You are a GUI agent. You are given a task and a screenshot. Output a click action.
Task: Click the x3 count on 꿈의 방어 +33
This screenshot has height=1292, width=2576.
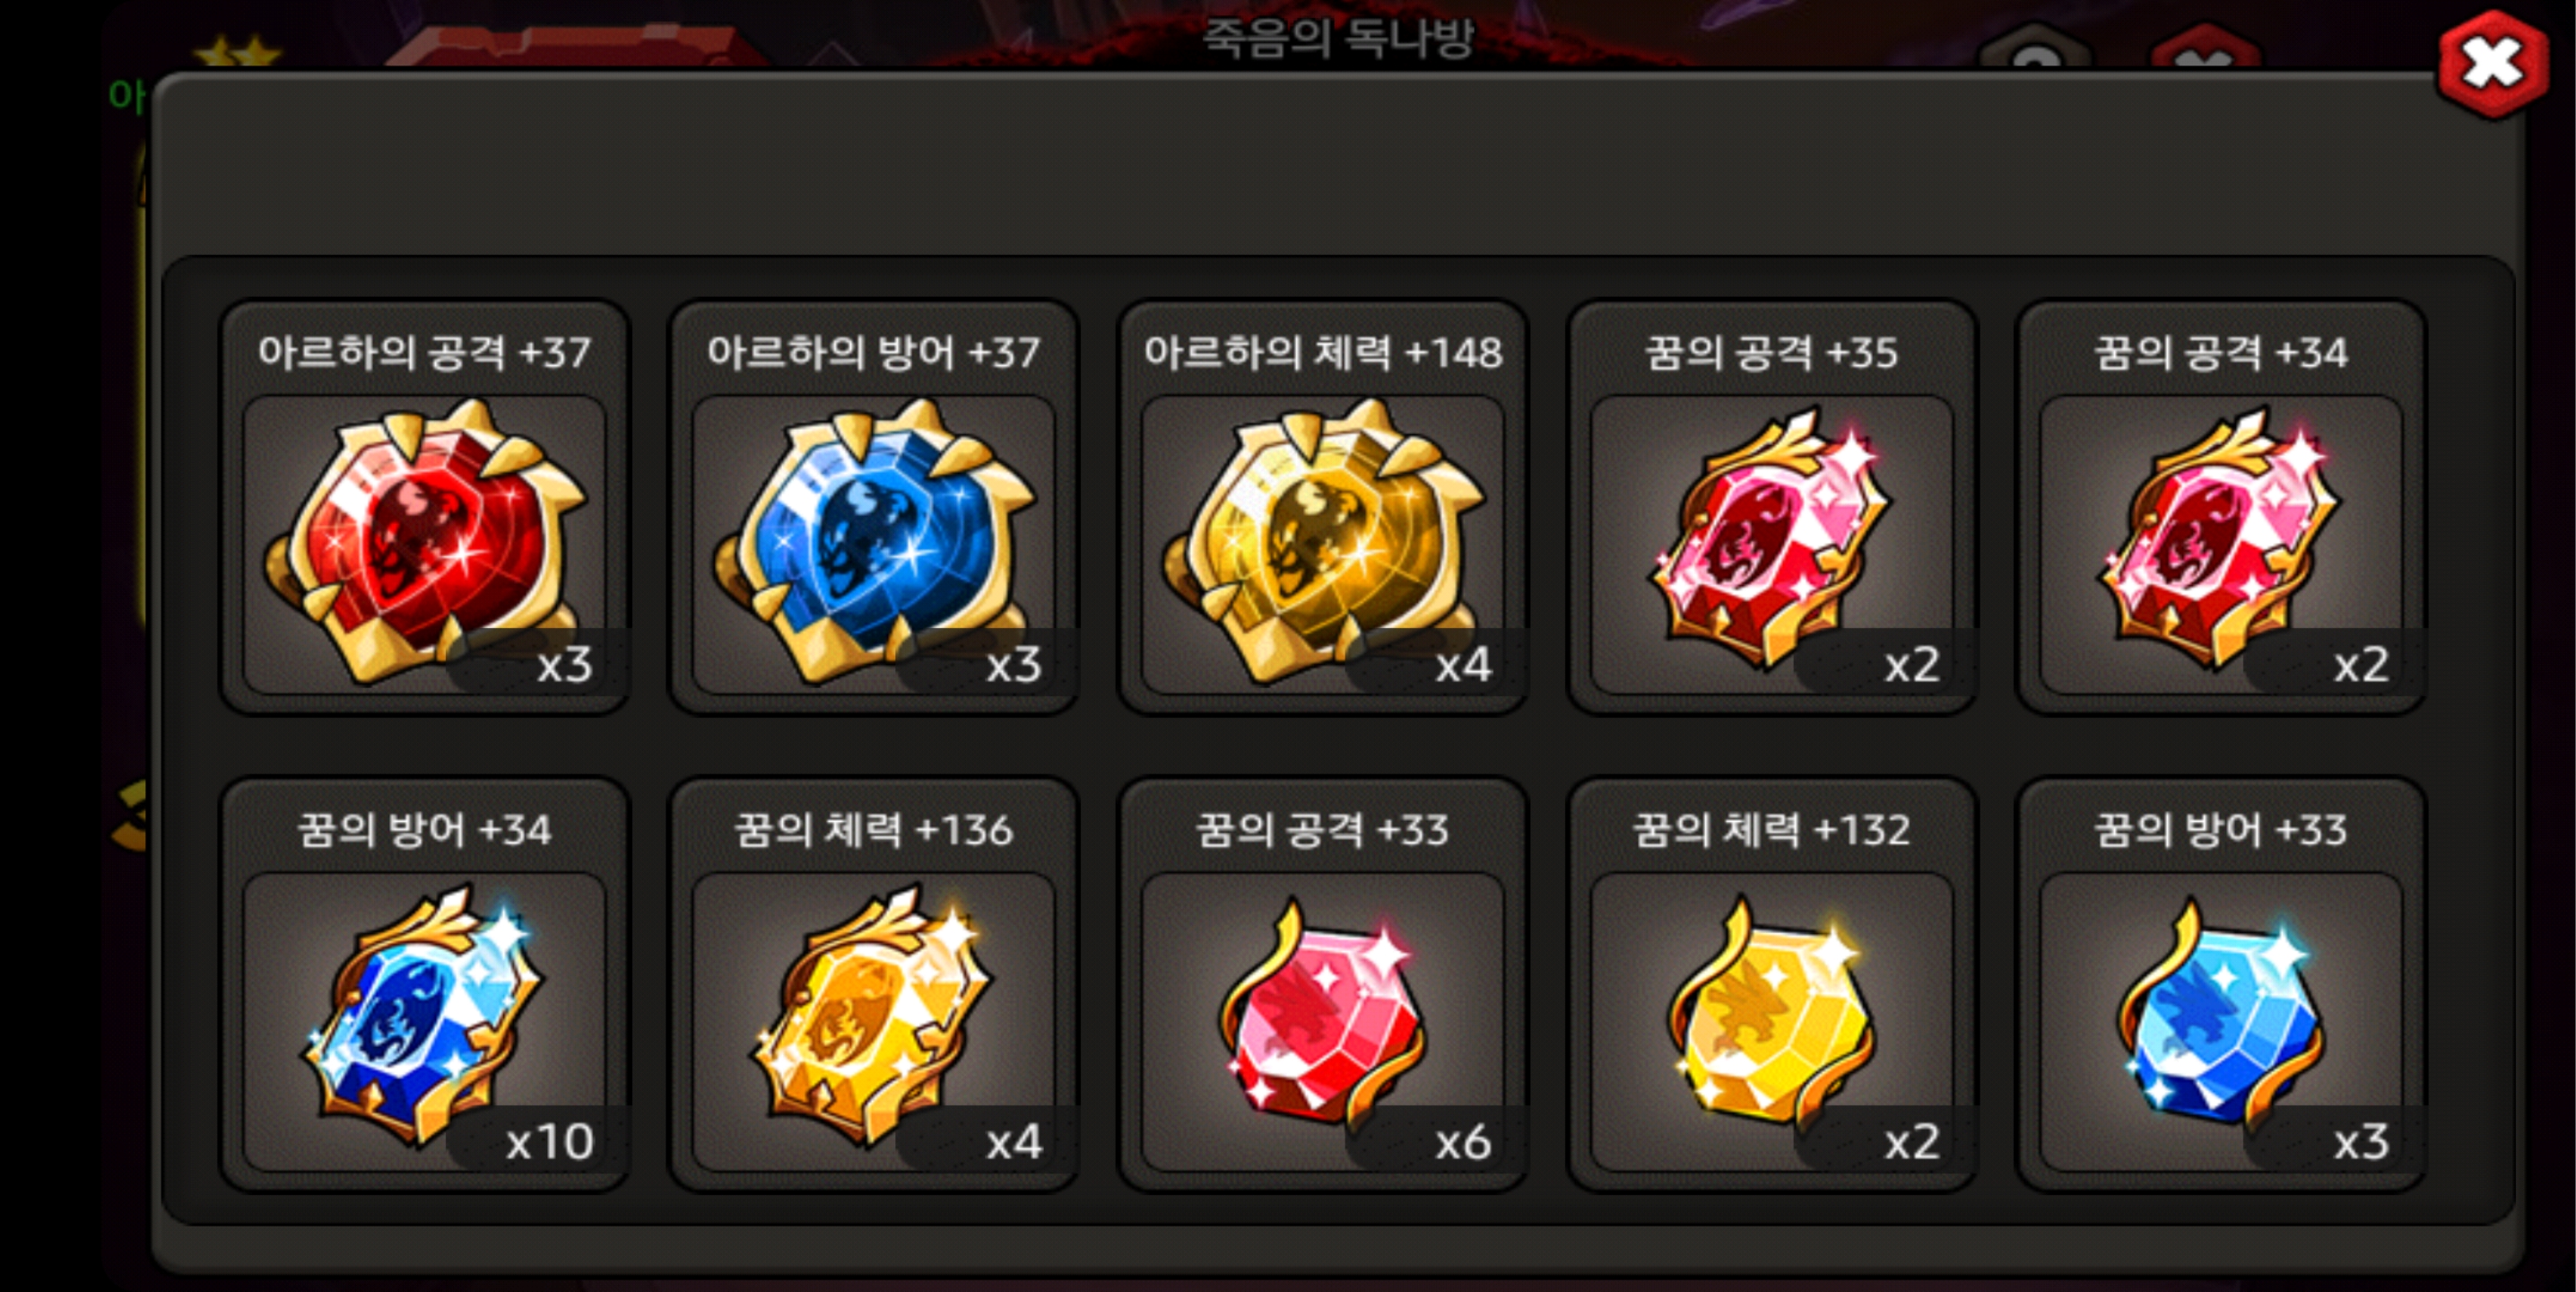click(2361, 1142)
